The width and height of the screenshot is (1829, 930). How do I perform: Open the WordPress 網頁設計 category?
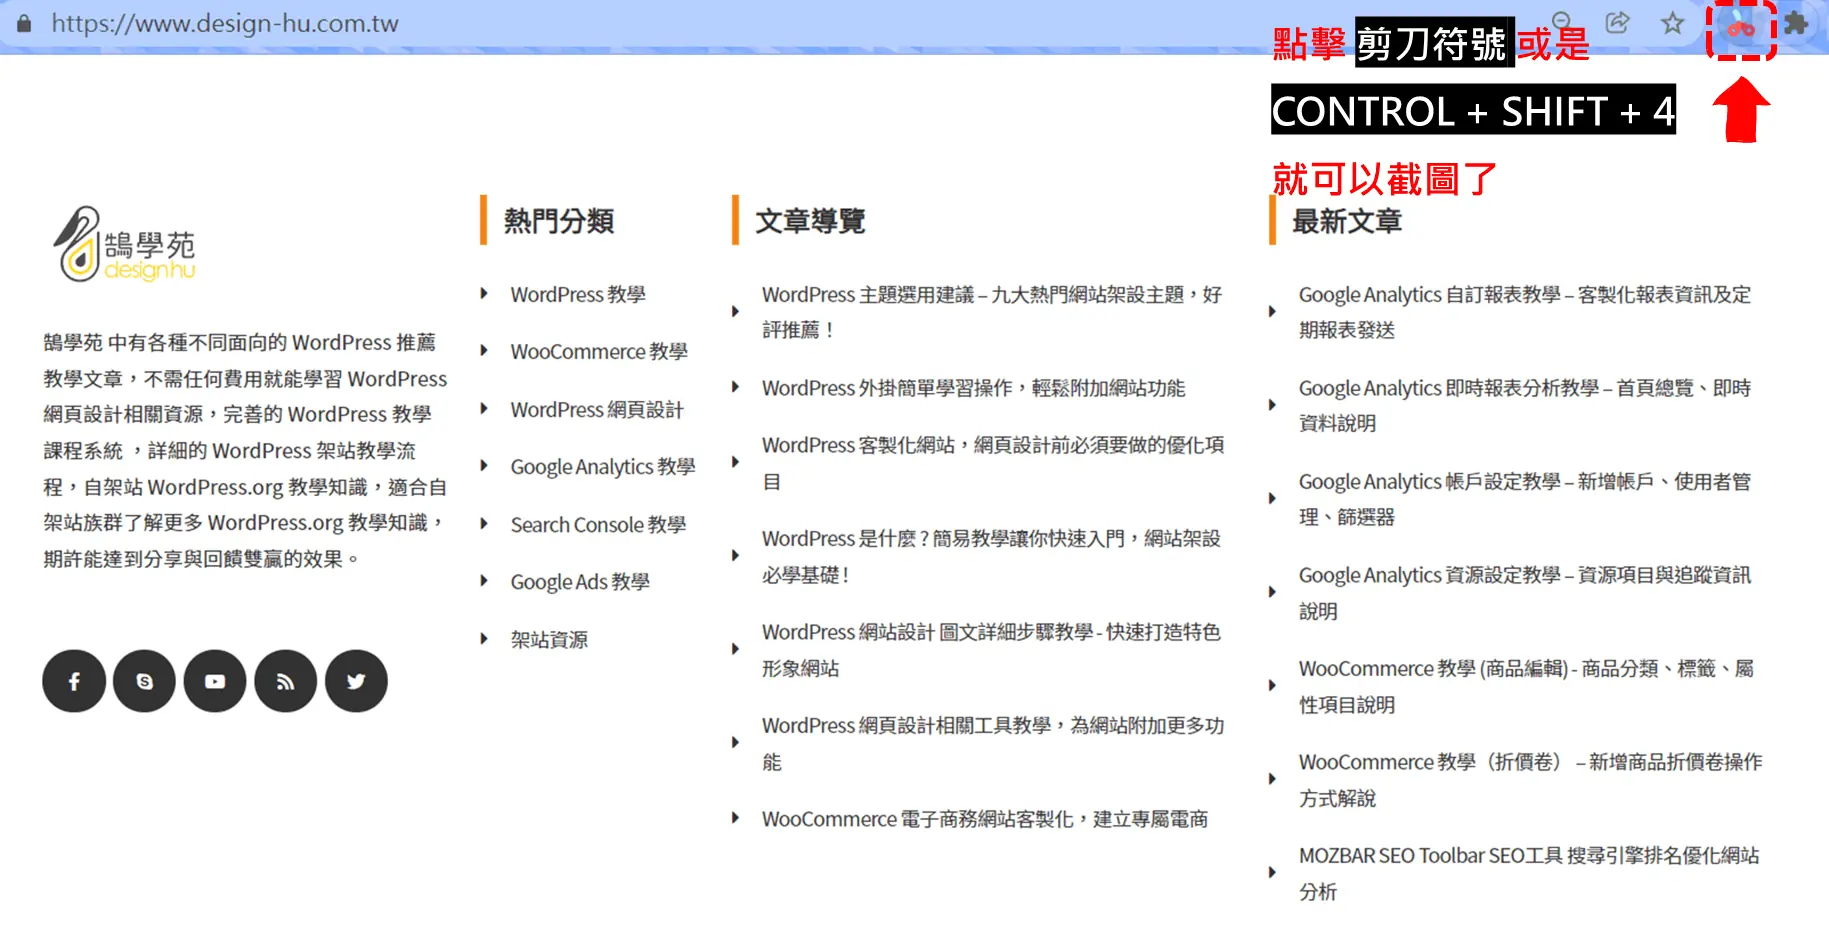click(x=597, y=410)
